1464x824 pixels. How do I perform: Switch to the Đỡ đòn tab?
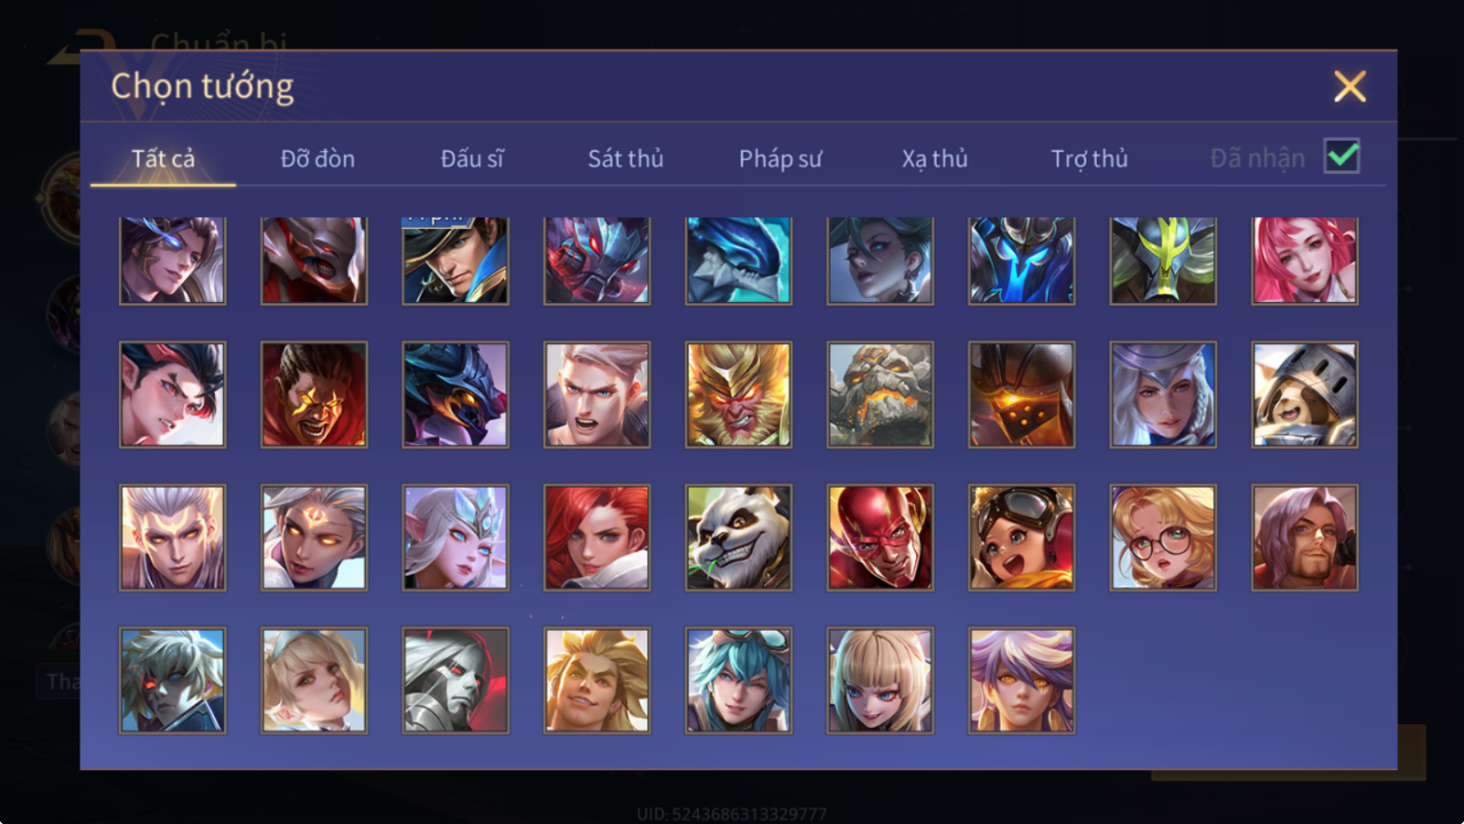(x=317, y=158)
